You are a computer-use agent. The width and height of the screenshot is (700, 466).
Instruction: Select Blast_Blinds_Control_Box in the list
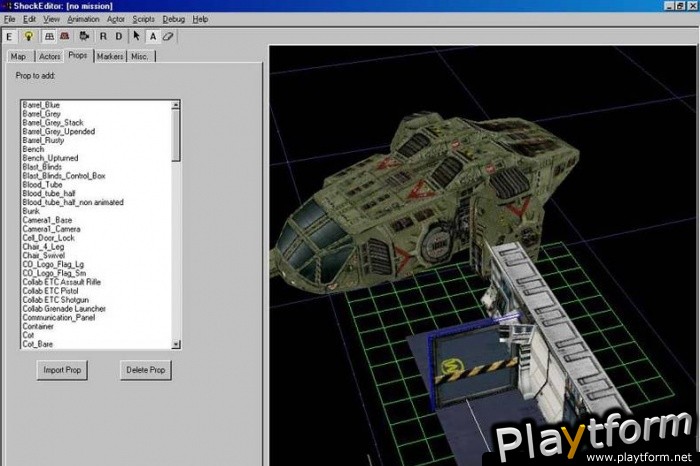pyautogui.click(x=64, y=176)
